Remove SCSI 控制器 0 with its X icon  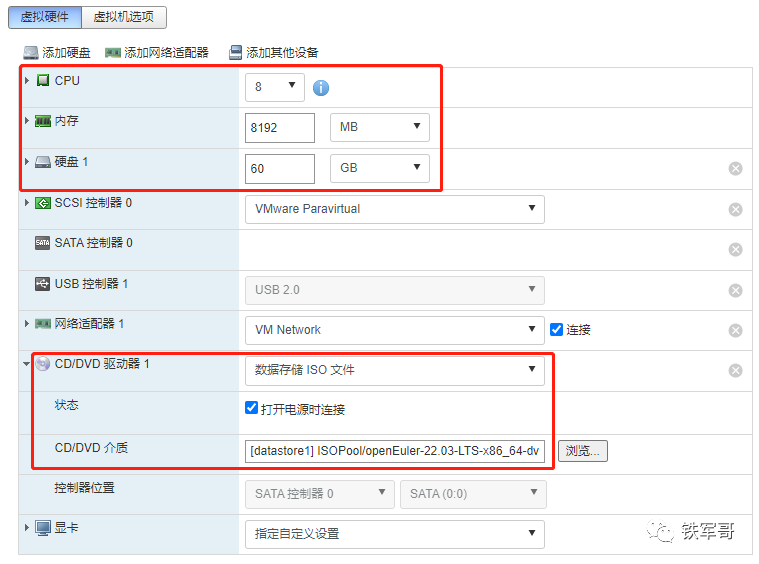735,209
